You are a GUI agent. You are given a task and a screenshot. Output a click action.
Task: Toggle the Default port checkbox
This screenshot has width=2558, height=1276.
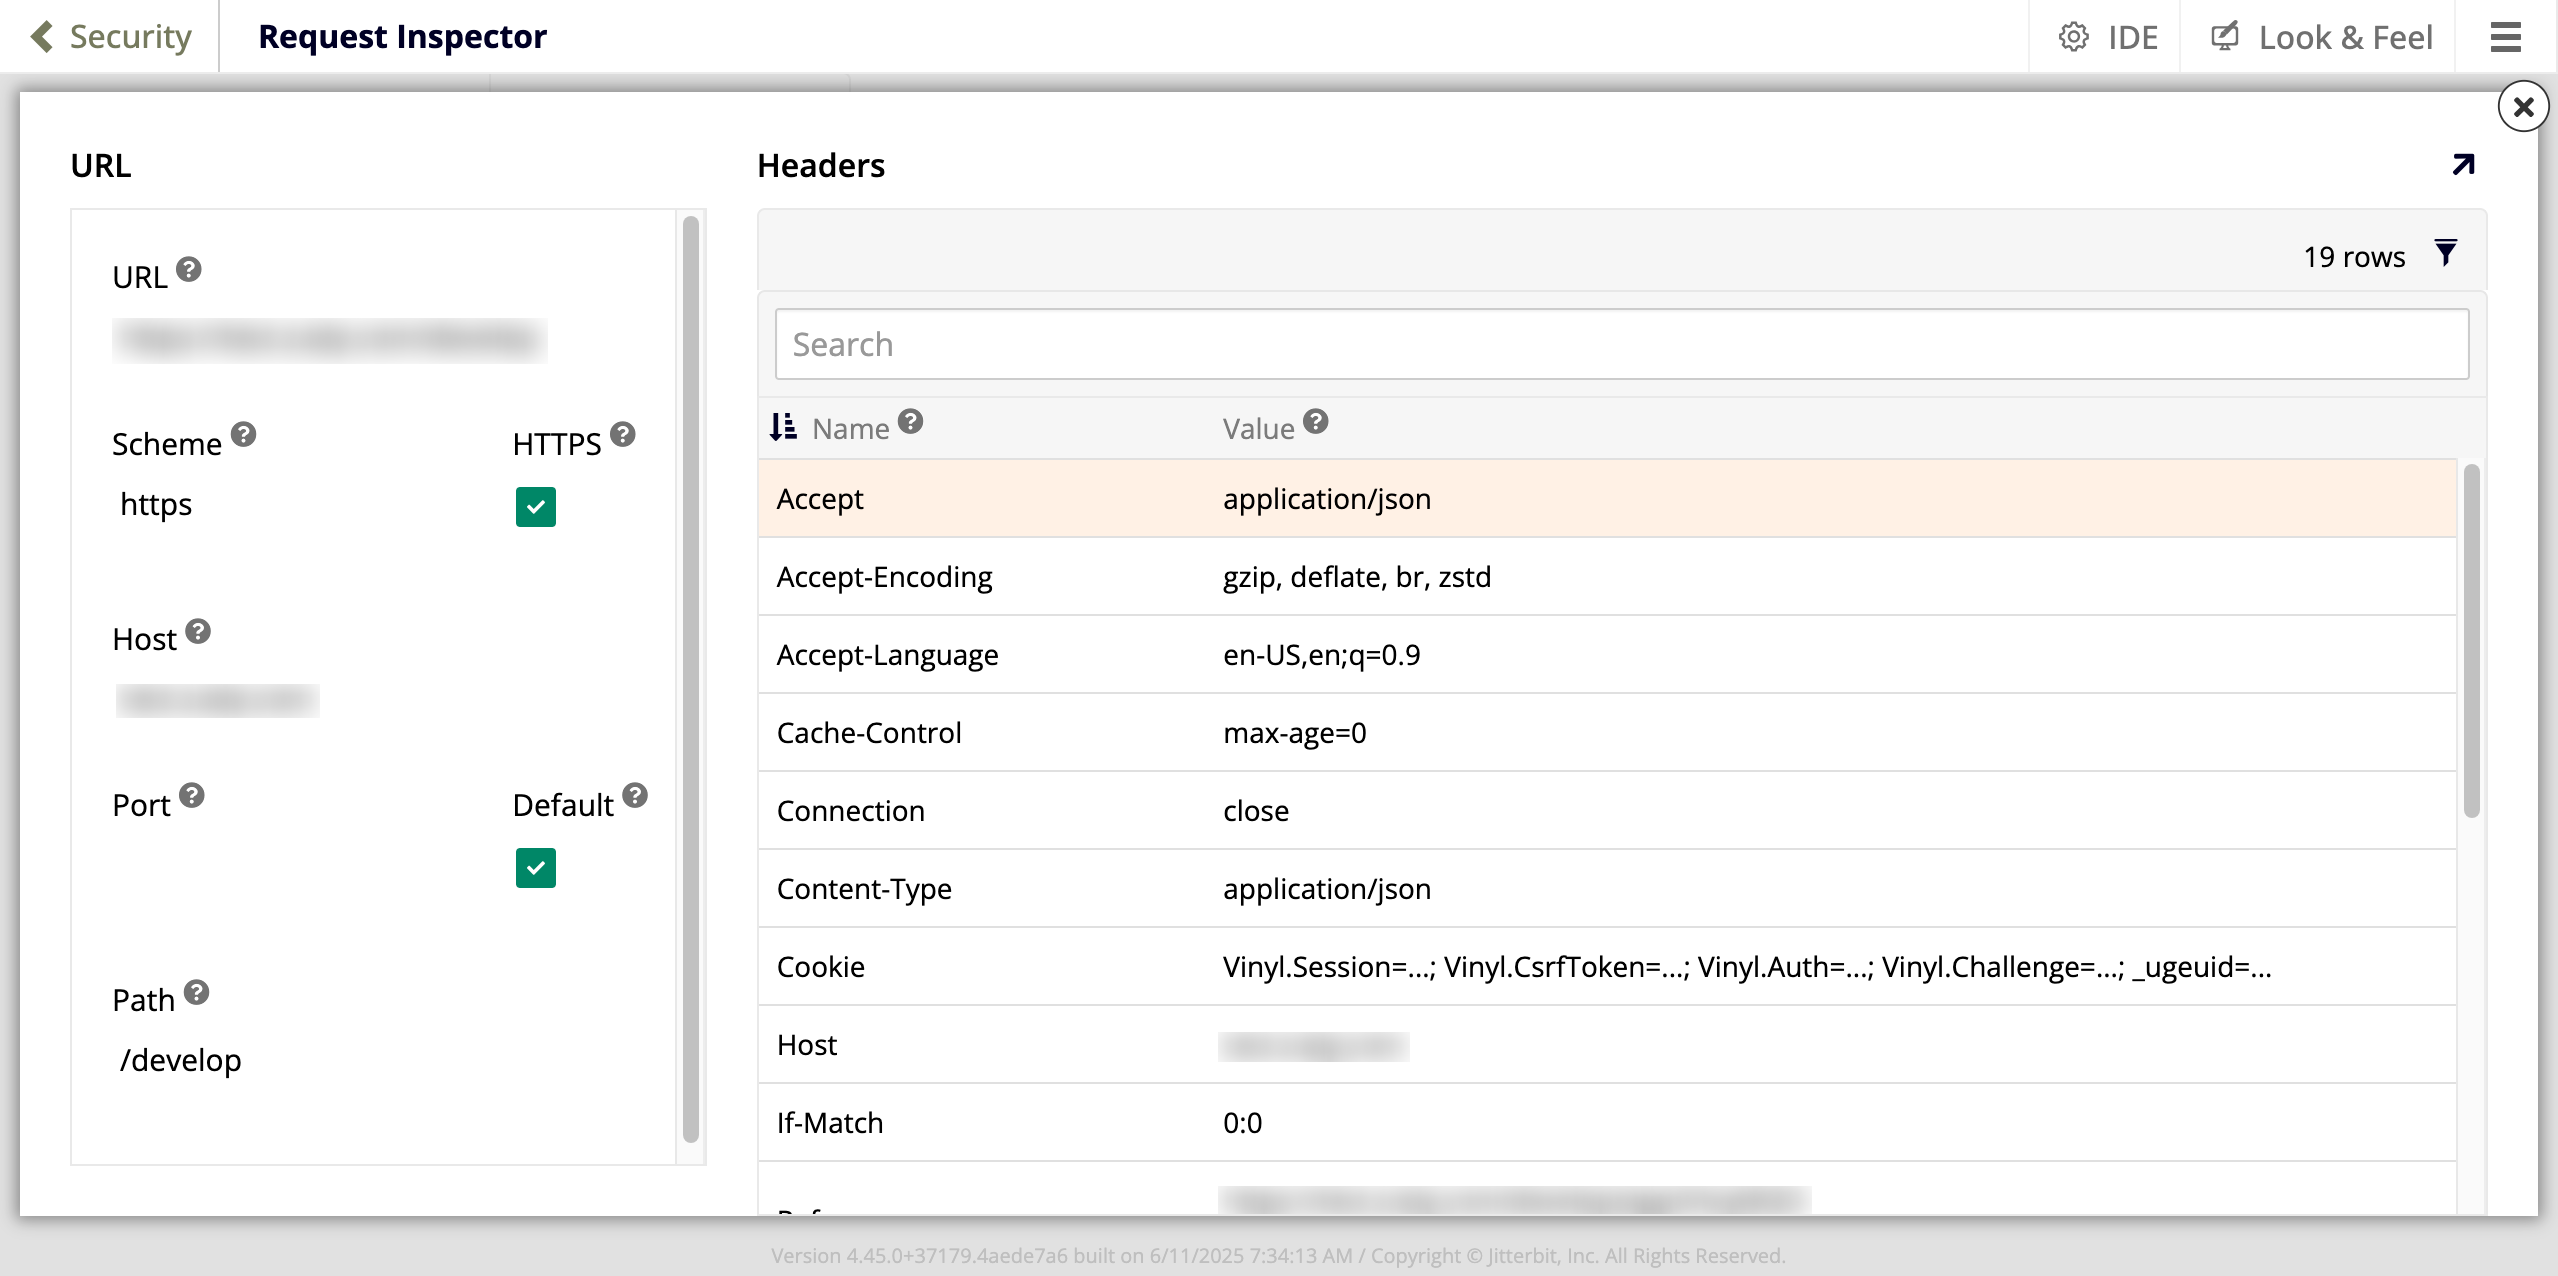[536, 868]
